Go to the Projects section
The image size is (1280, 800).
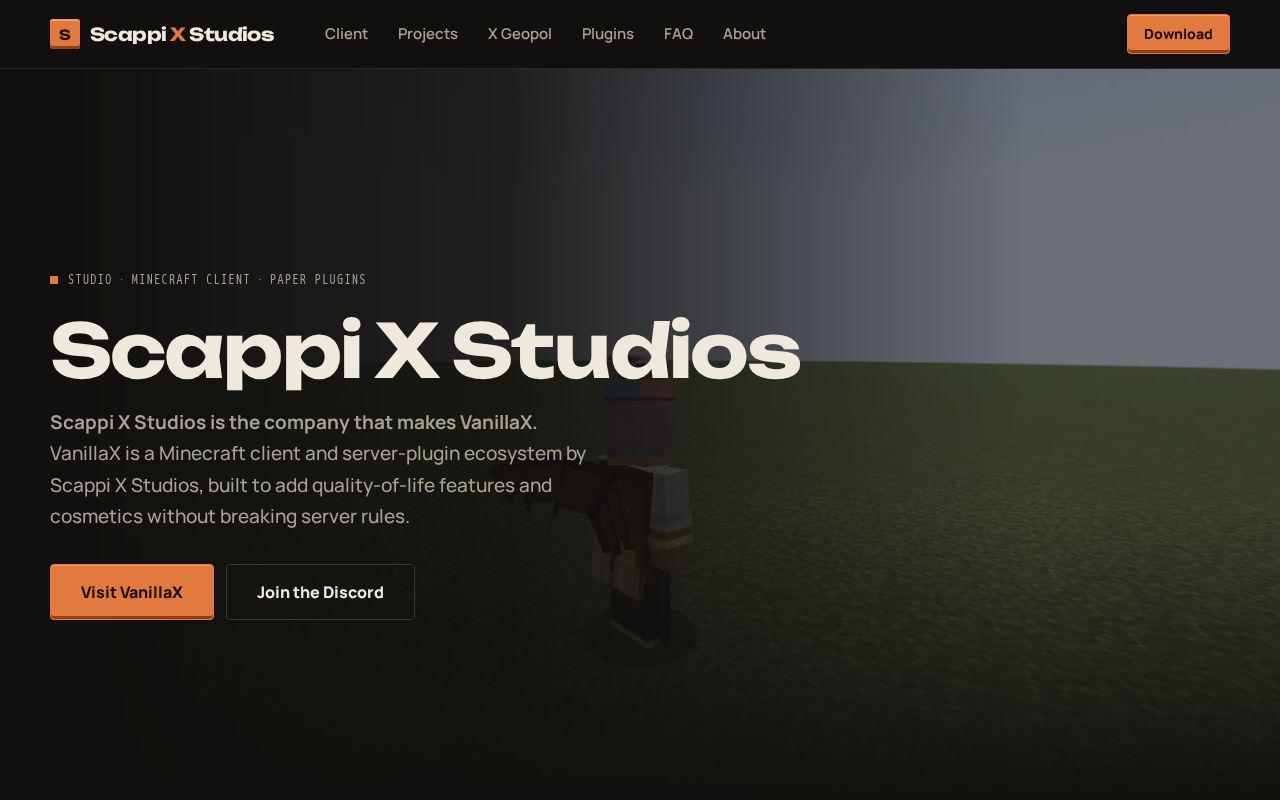[428, 34]
